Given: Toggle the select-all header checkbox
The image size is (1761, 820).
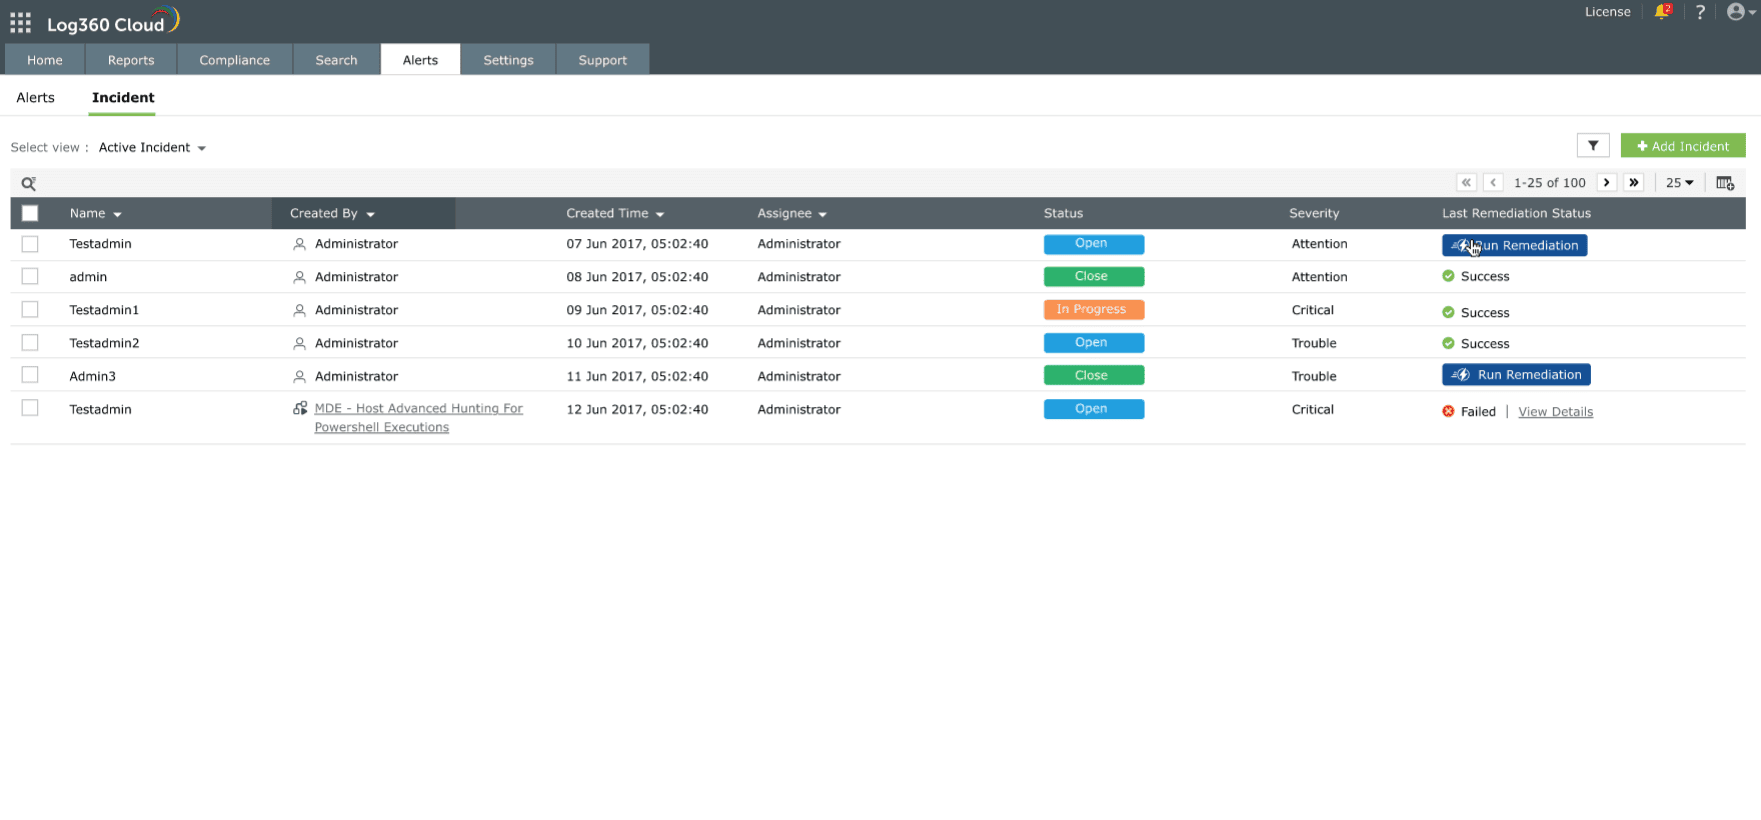Looking at the screenshot, I should click(x=30, y=213).
